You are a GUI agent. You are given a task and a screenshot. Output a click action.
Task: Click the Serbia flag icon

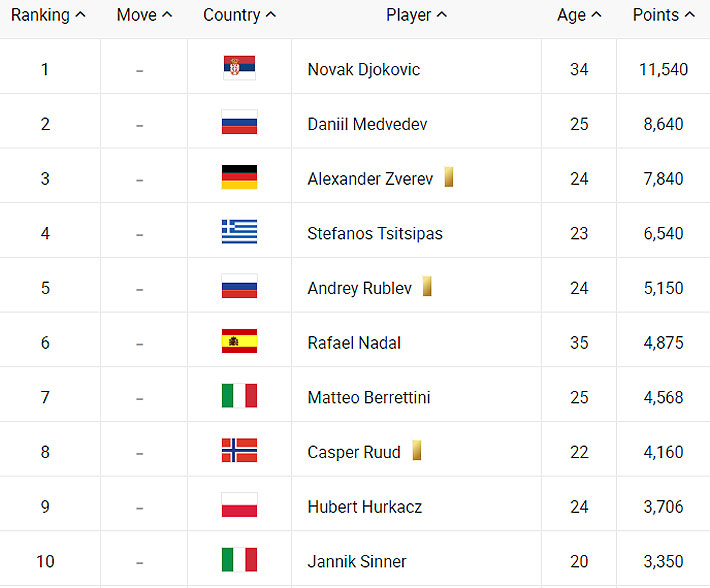[239, 69]
